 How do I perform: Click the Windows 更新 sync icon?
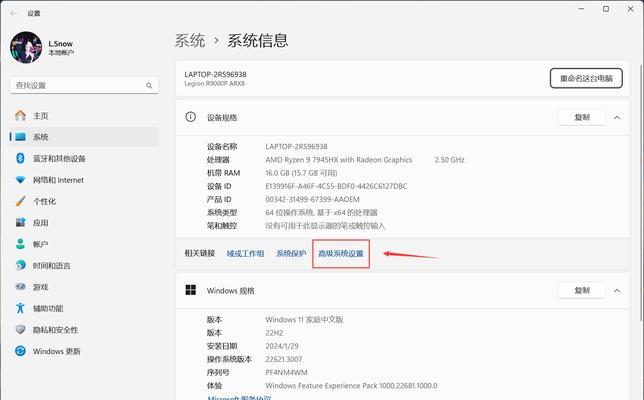(20, 351)
